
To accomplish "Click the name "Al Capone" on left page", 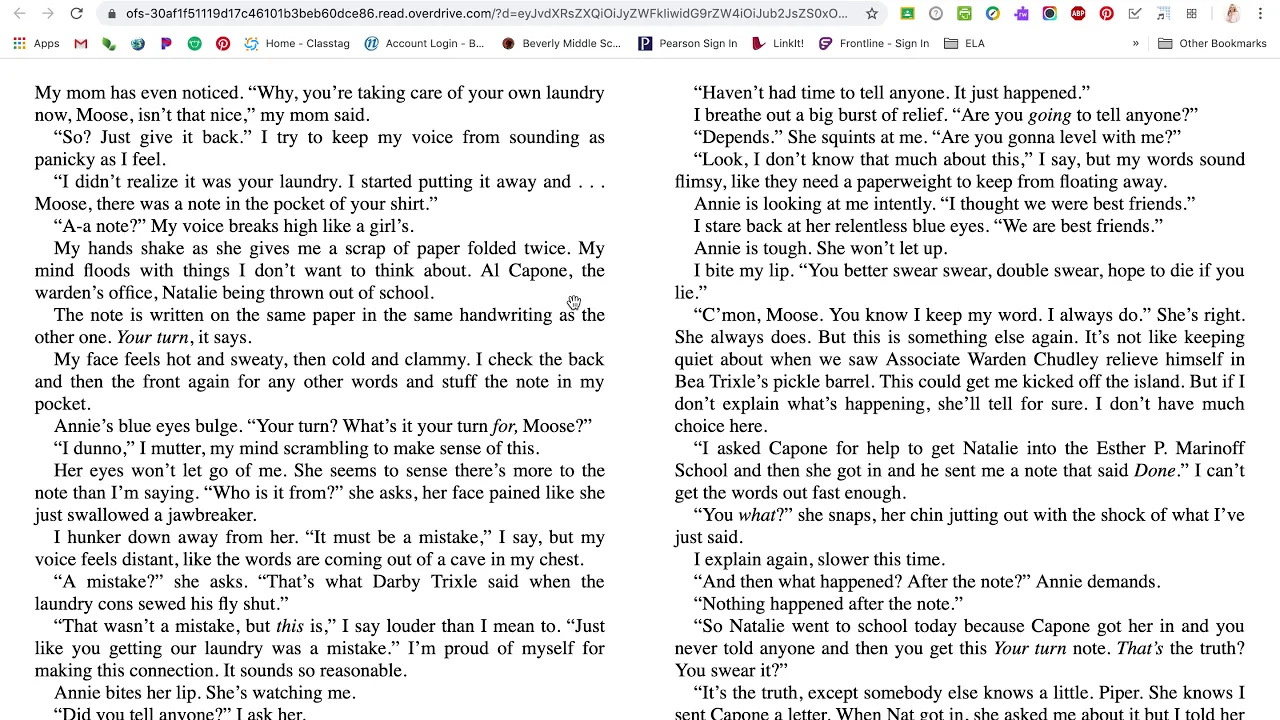I will 524,271.
